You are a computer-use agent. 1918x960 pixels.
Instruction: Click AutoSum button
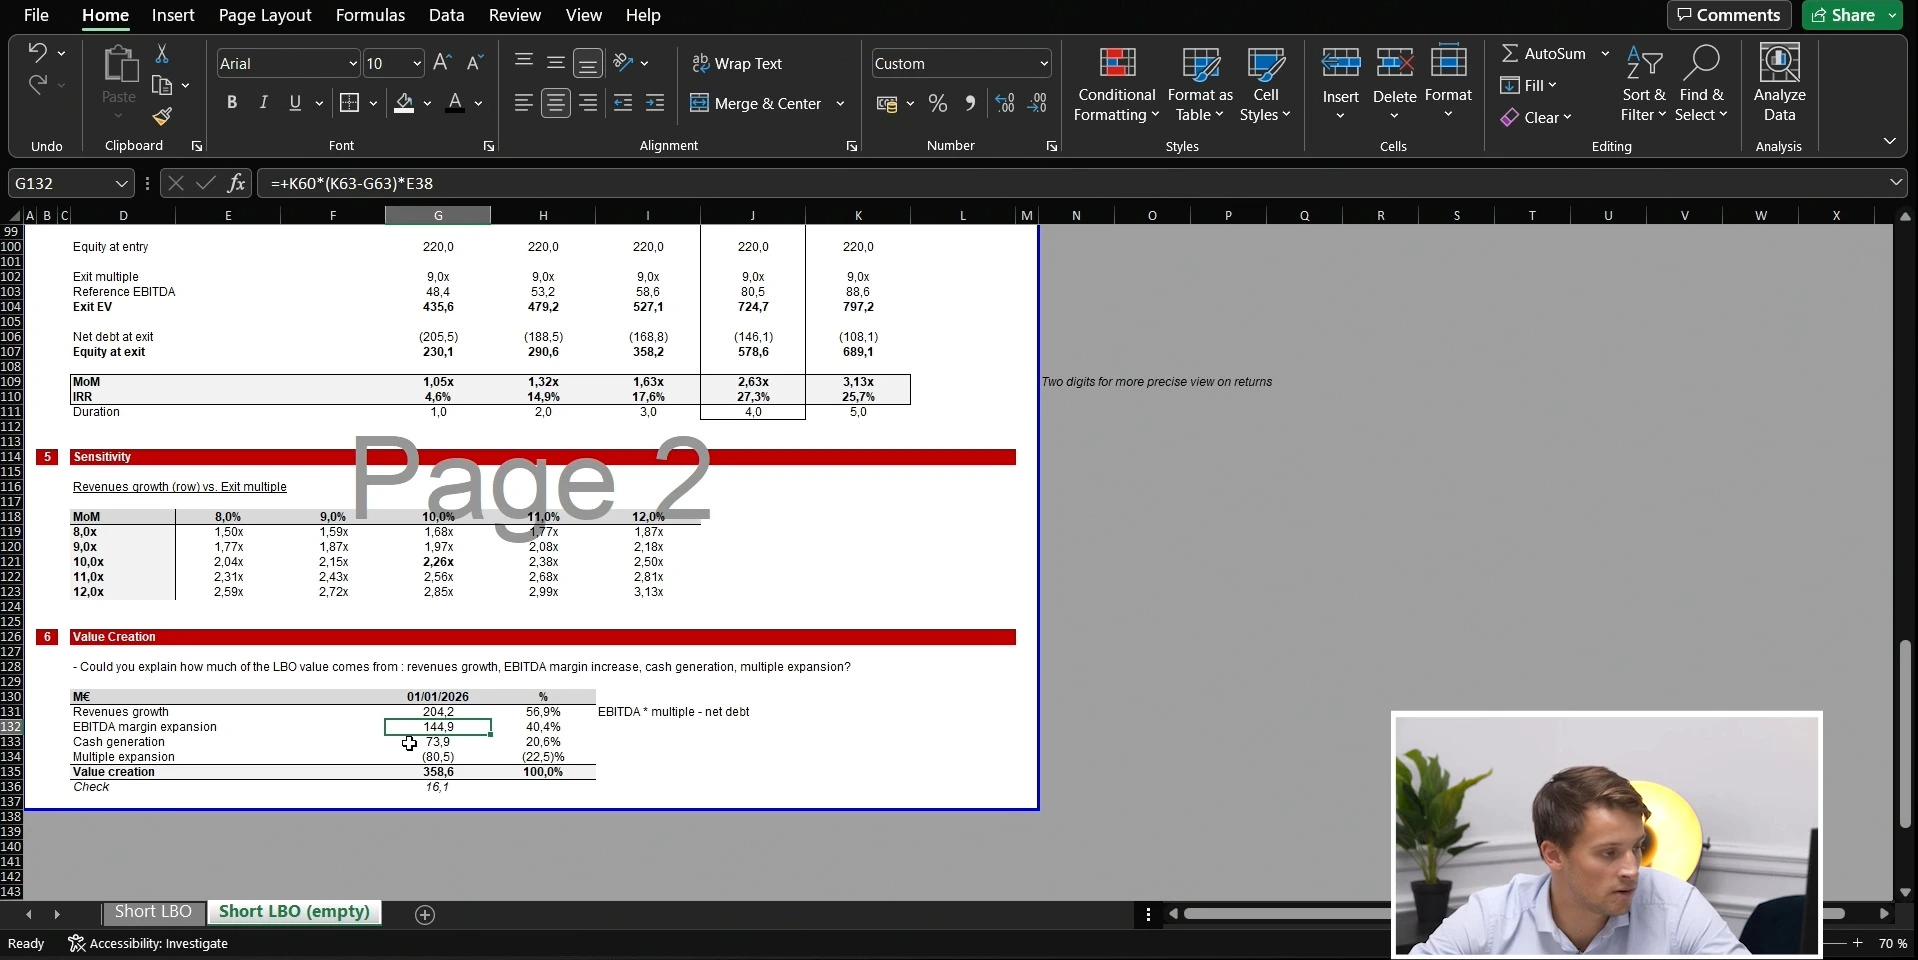coord(1544,53)
